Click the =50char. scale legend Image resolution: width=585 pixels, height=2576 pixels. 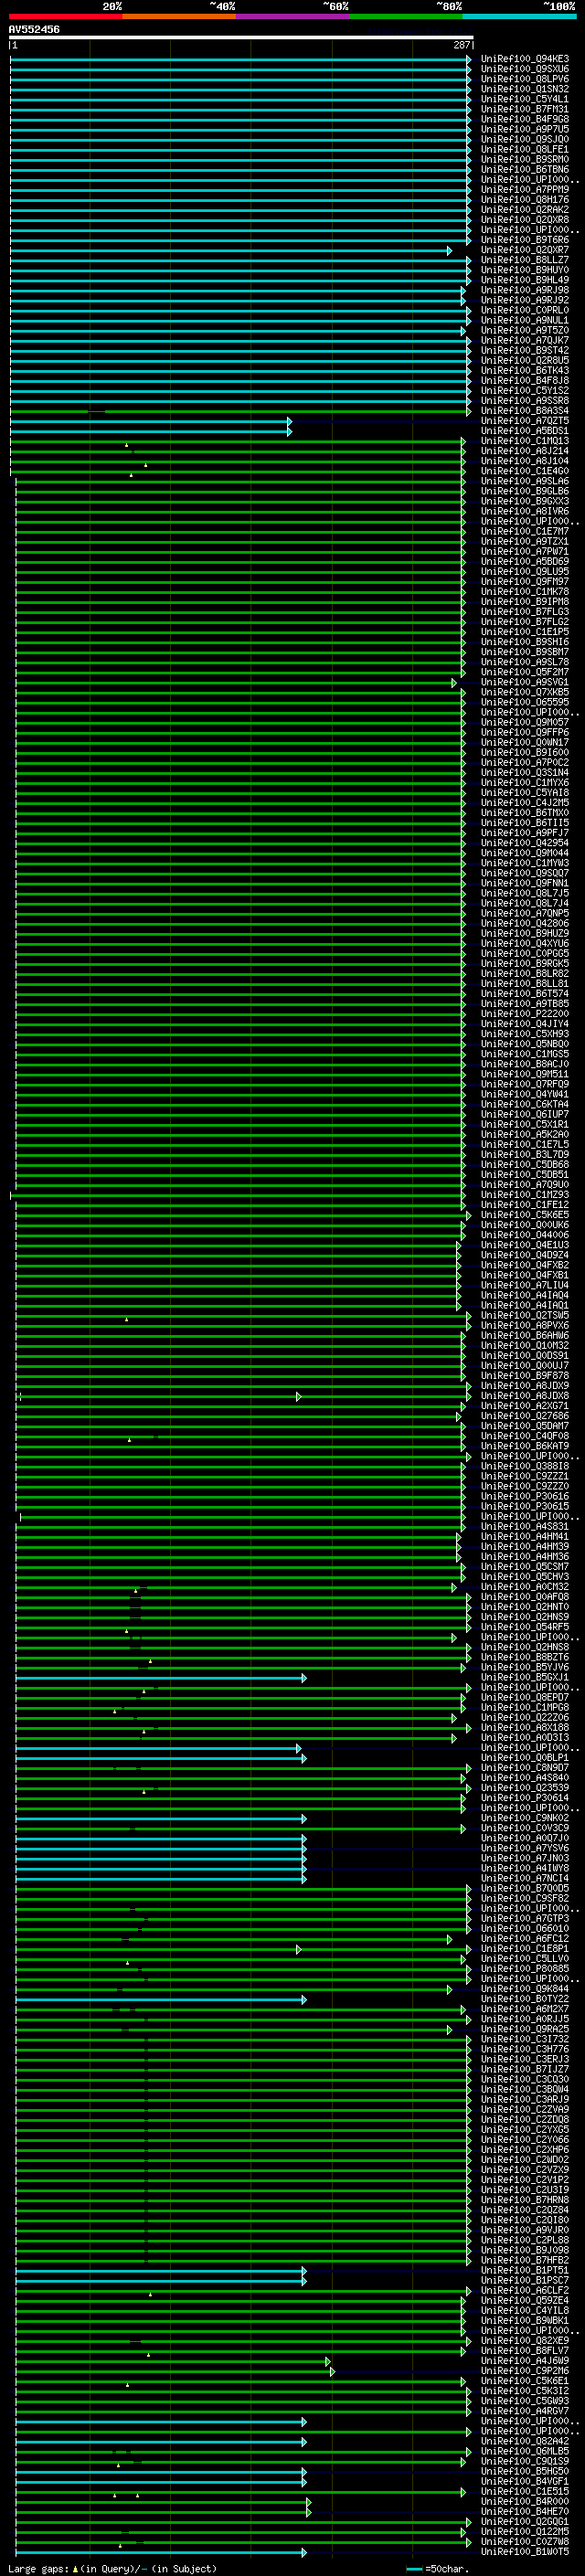point(437,2568)
